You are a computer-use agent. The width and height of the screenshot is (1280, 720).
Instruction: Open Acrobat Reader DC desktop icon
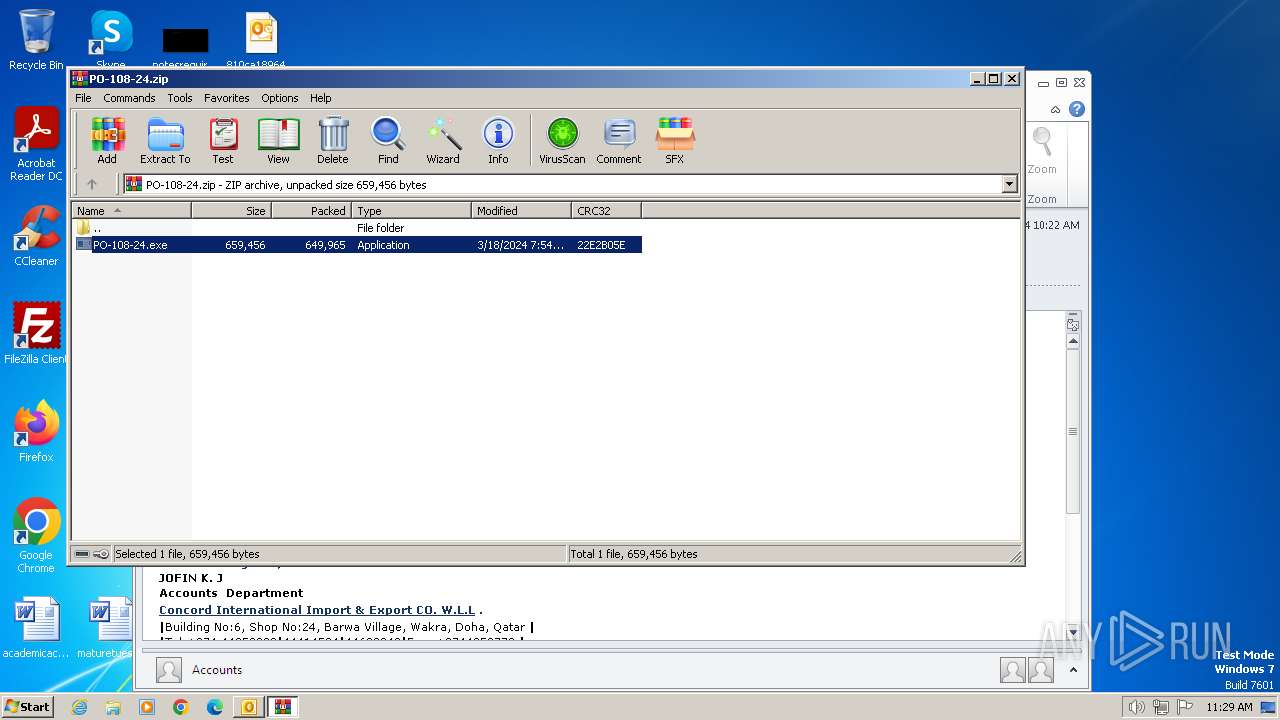point(36,145)
